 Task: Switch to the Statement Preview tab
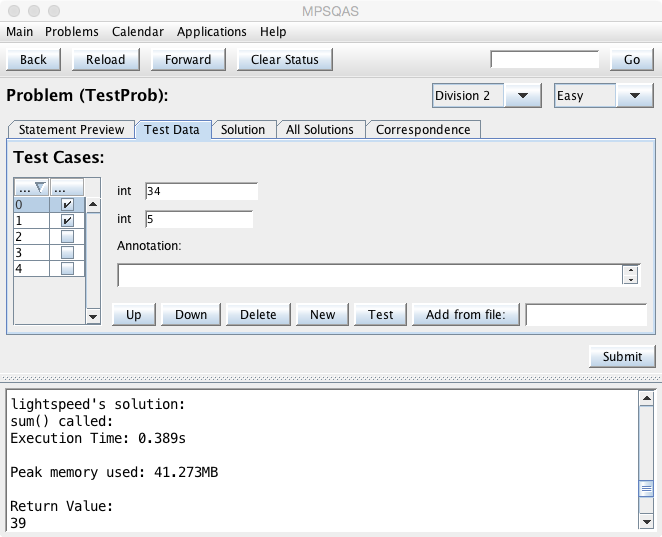click(71, 129)
